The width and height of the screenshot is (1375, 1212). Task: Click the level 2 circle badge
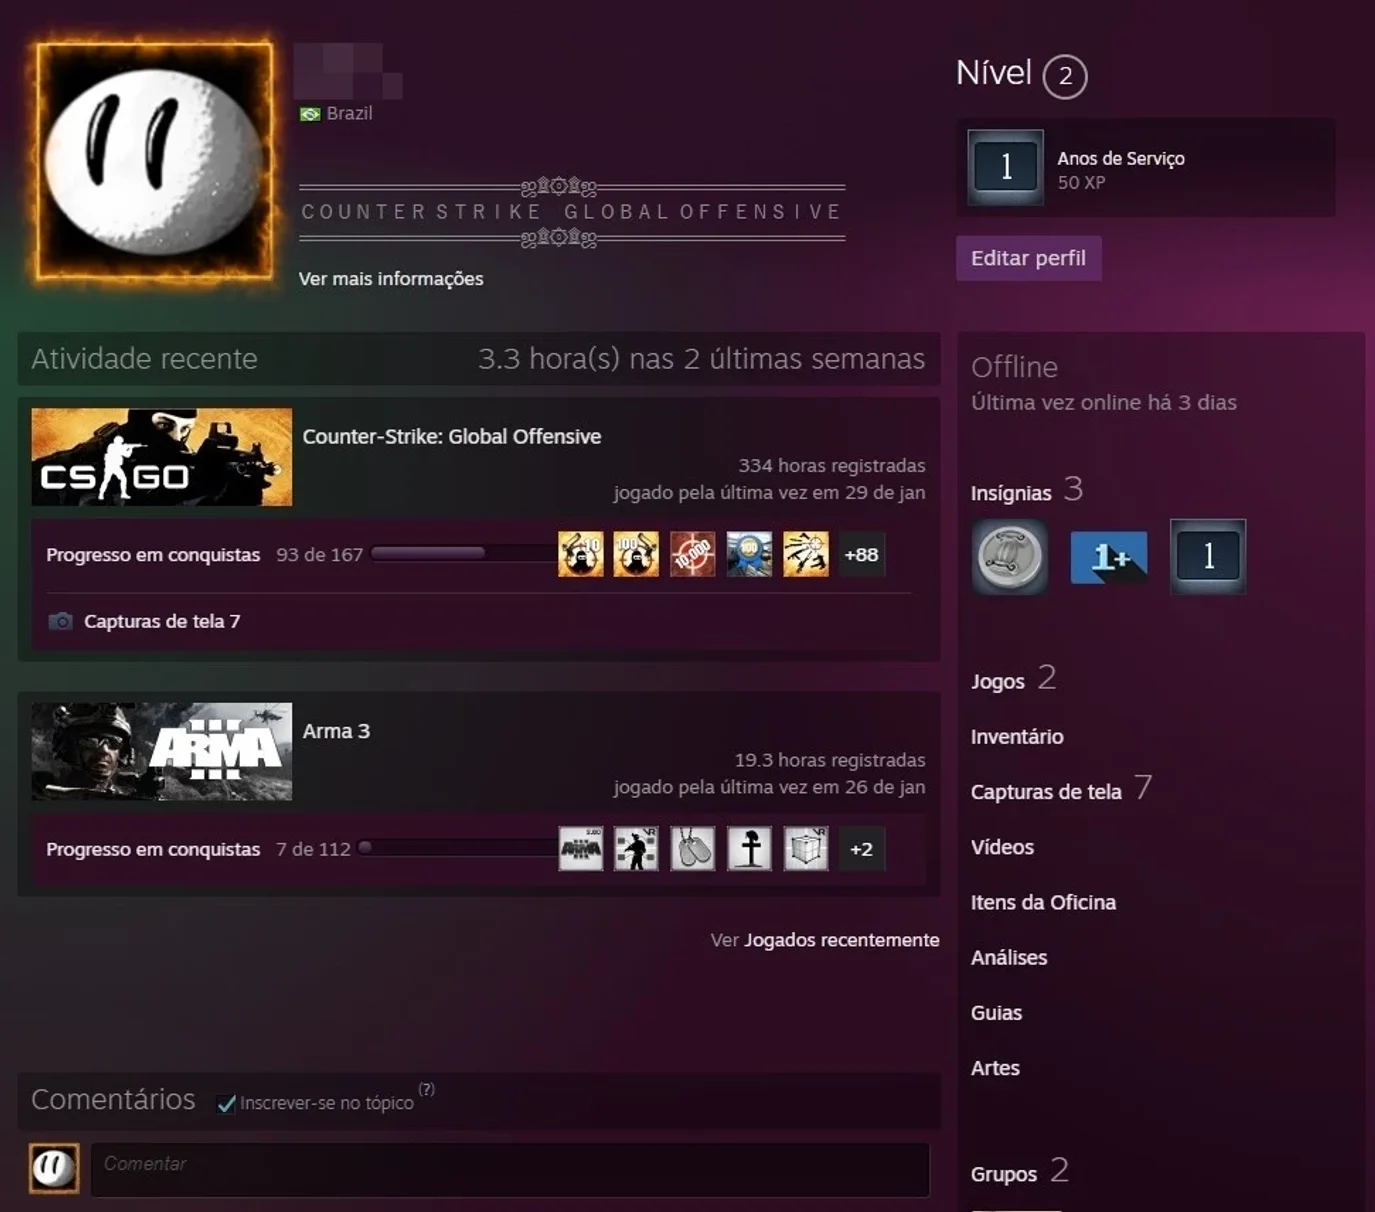click(x=1065, y=76)
